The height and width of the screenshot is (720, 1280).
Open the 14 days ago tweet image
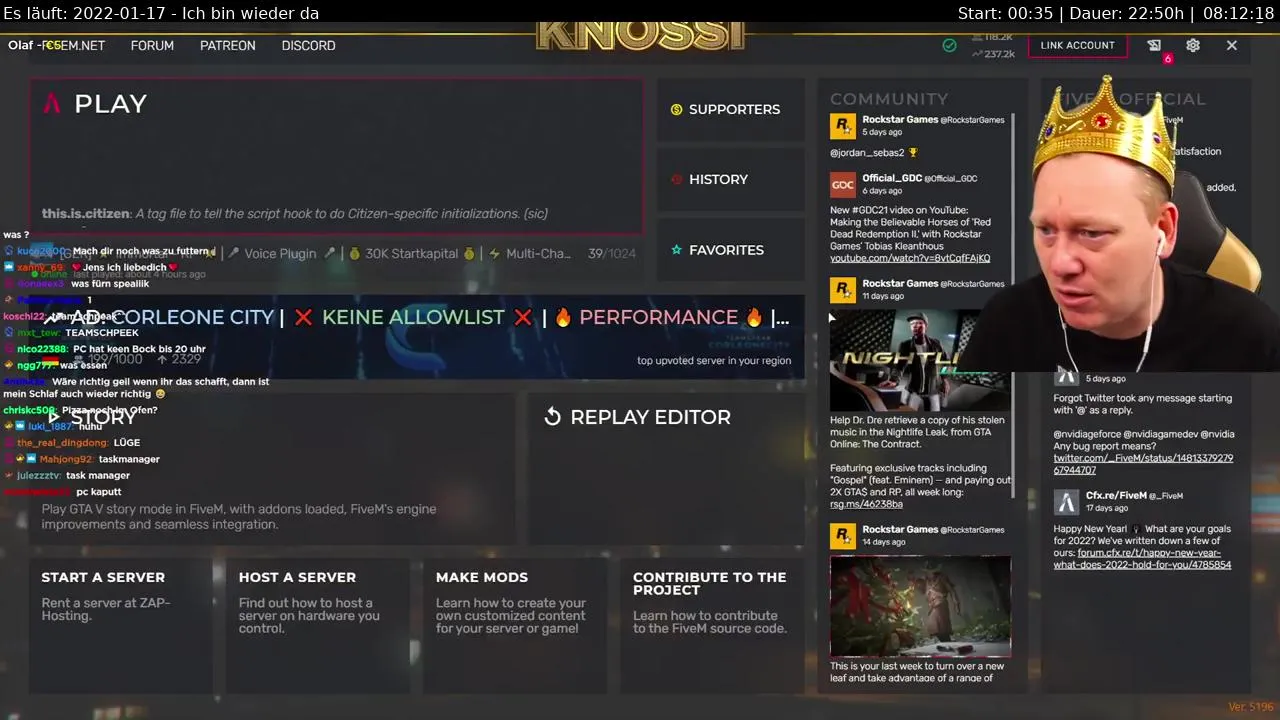[920, 606]
